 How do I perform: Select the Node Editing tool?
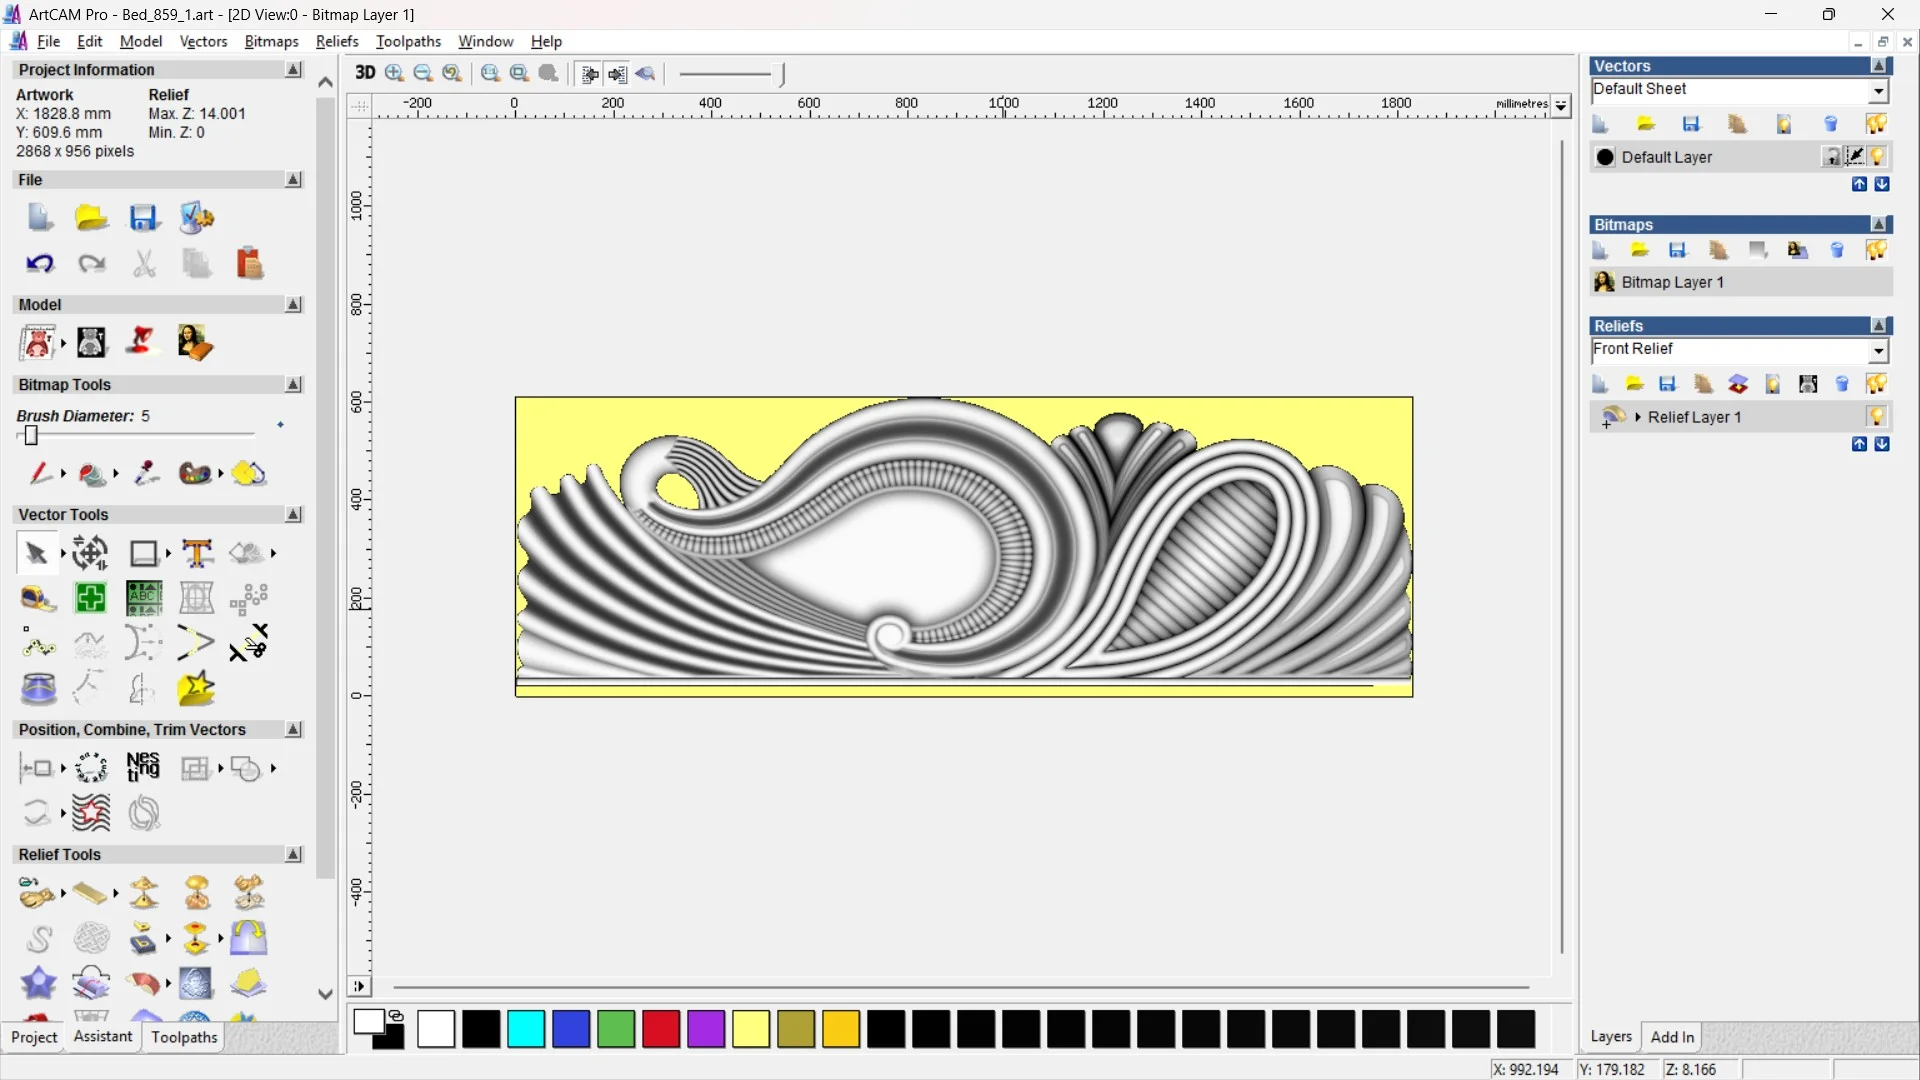[38, 644]
